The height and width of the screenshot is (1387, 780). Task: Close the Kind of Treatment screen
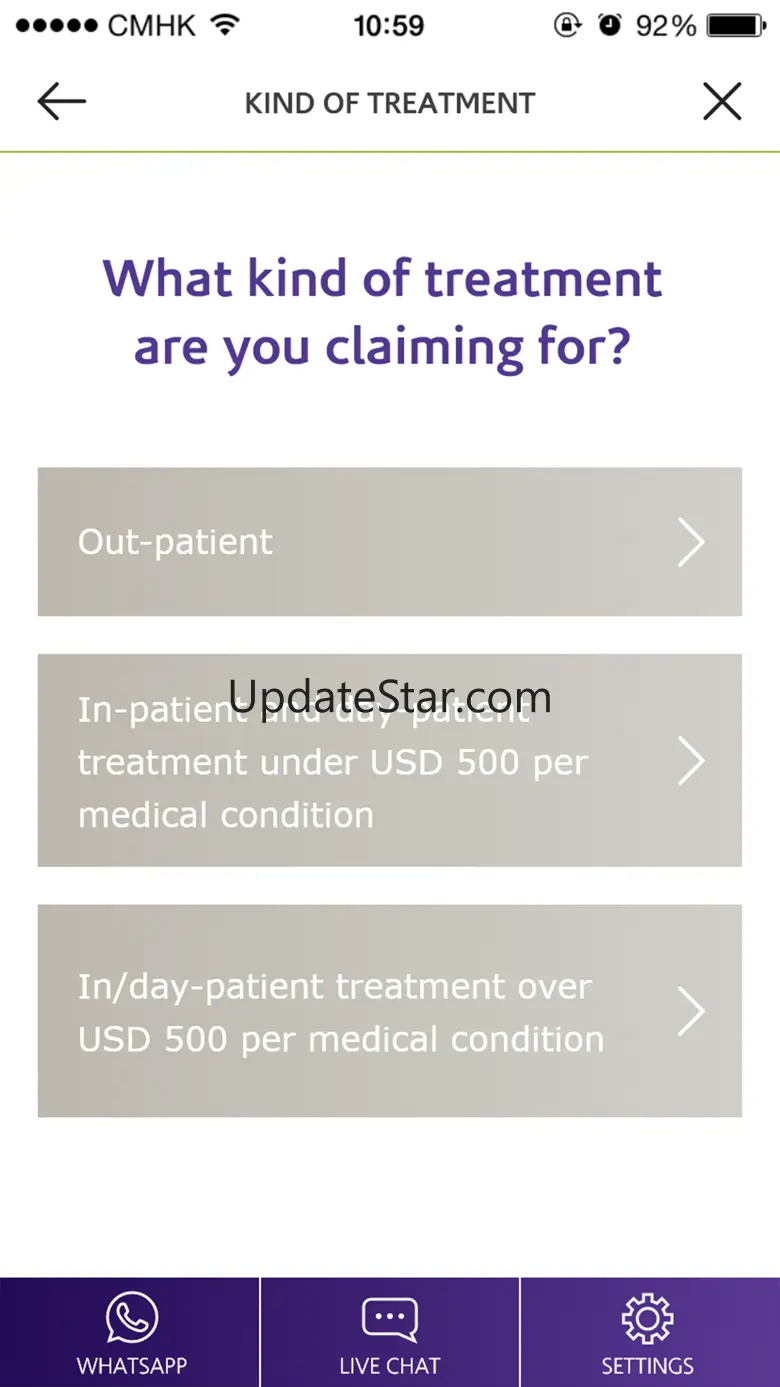pos(722,102)
